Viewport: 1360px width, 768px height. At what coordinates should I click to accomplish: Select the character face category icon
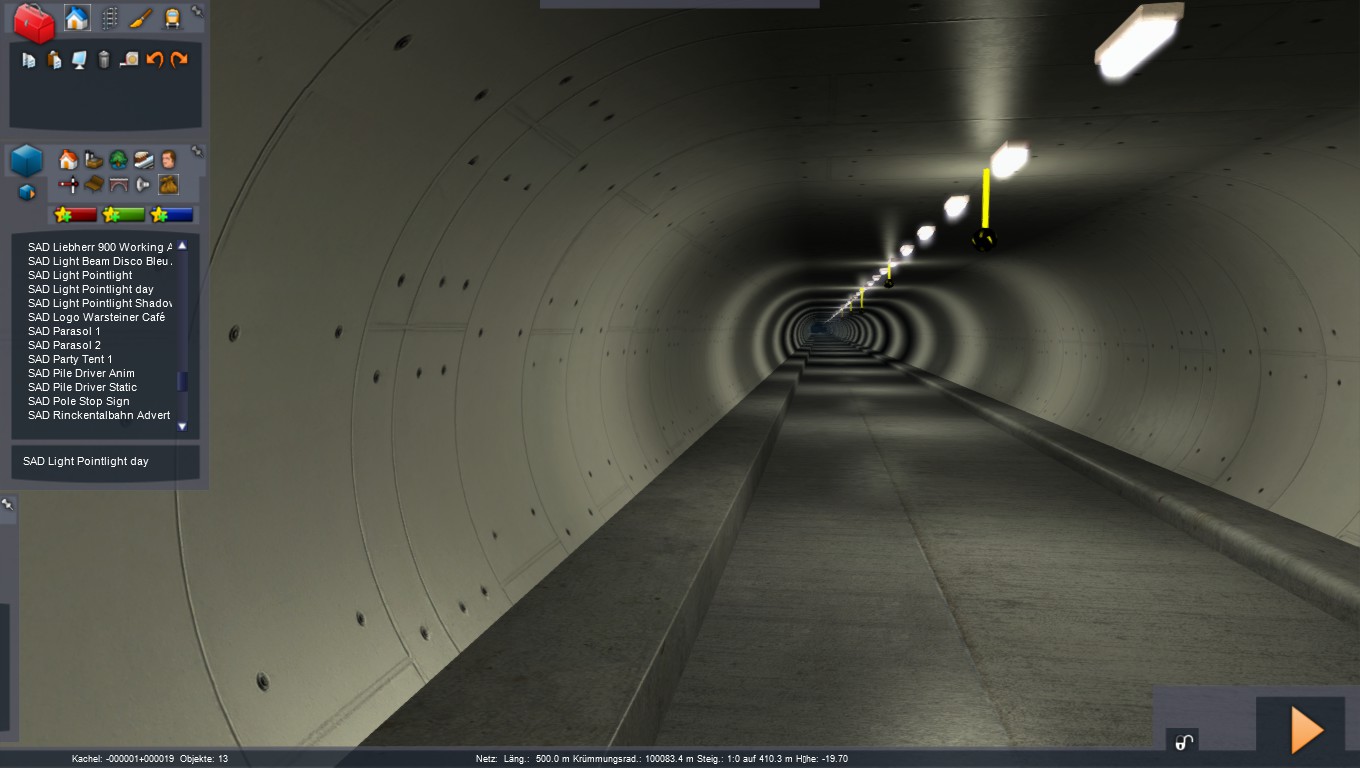168,160
